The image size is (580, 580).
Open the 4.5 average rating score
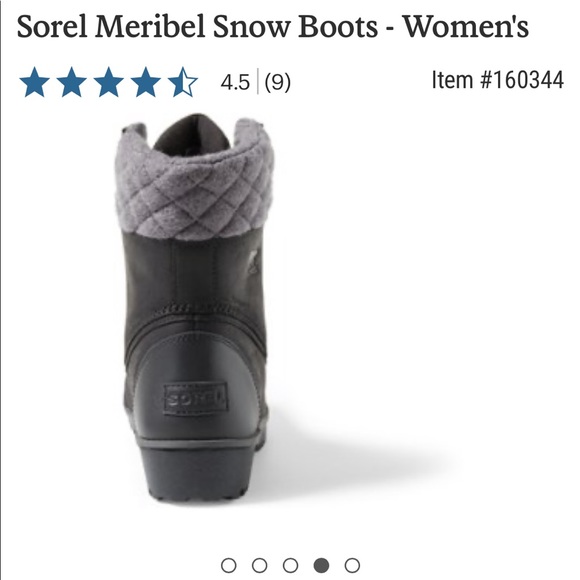[235, 82]
